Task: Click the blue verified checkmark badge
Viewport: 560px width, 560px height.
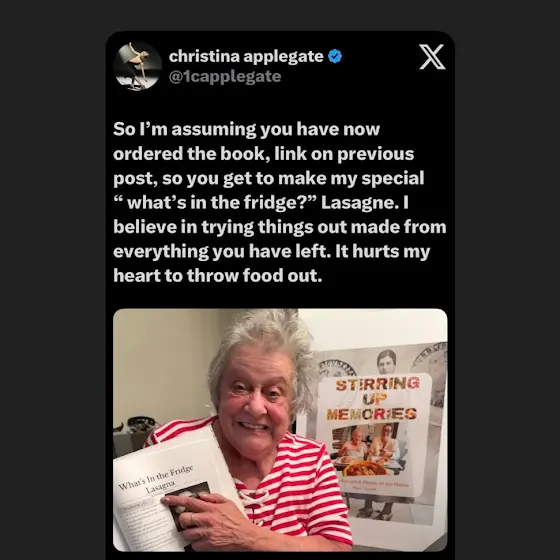Action: (x=335, y=56)
